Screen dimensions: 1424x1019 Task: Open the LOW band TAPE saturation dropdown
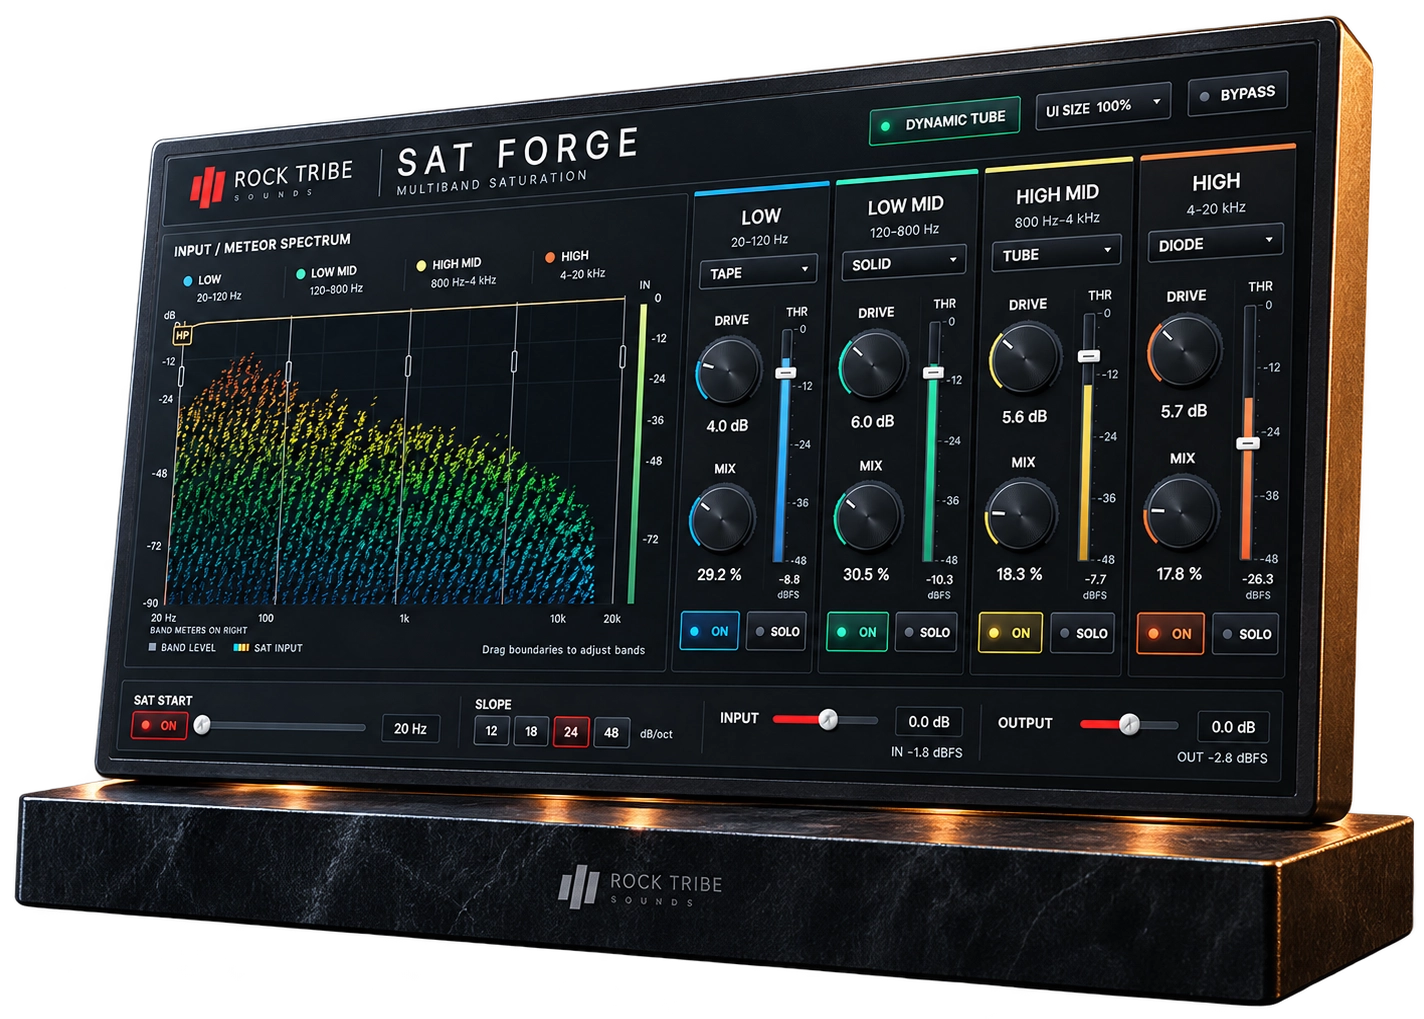pos(758,272)
